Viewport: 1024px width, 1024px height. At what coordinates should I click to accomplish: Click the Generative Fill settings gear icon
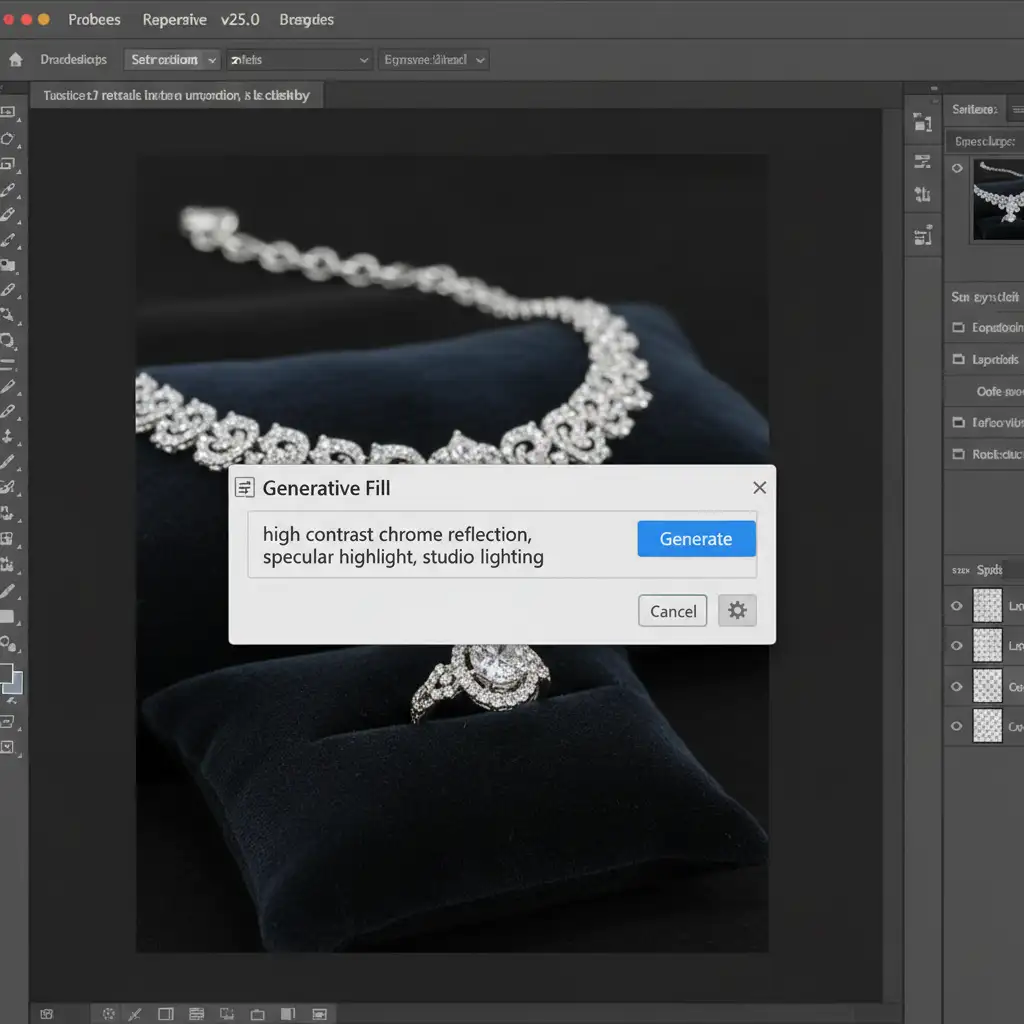(737, 611)
